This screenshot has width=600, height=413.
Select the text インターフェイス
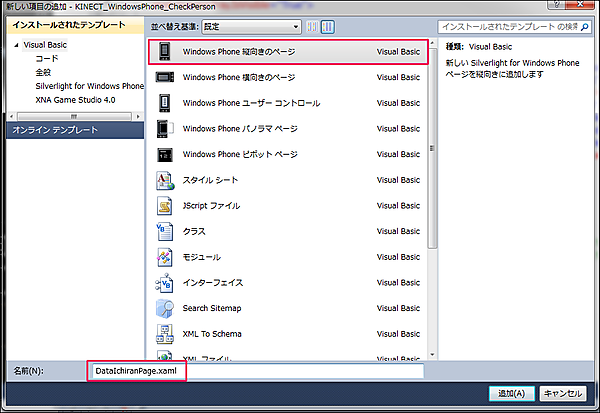pyautogui.click(x=213, y=282)
